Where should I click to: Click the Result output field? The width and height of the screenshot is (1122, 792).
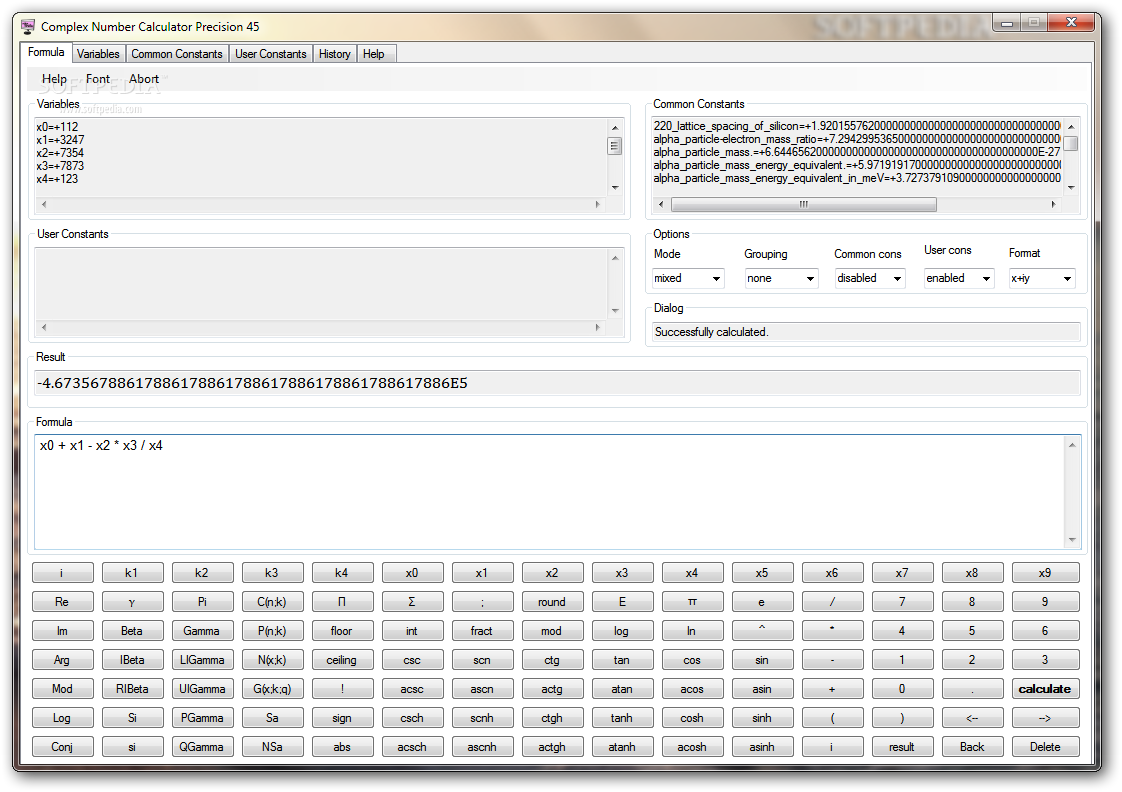557,383
